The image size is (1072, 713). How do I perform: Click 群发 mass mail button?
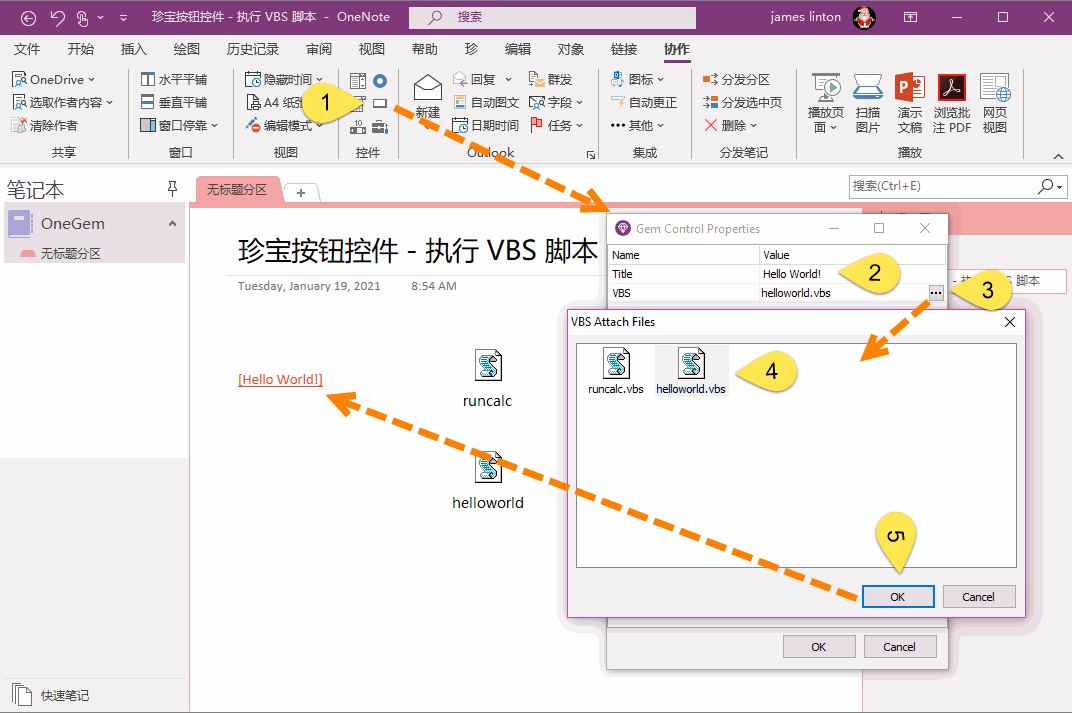550,80
